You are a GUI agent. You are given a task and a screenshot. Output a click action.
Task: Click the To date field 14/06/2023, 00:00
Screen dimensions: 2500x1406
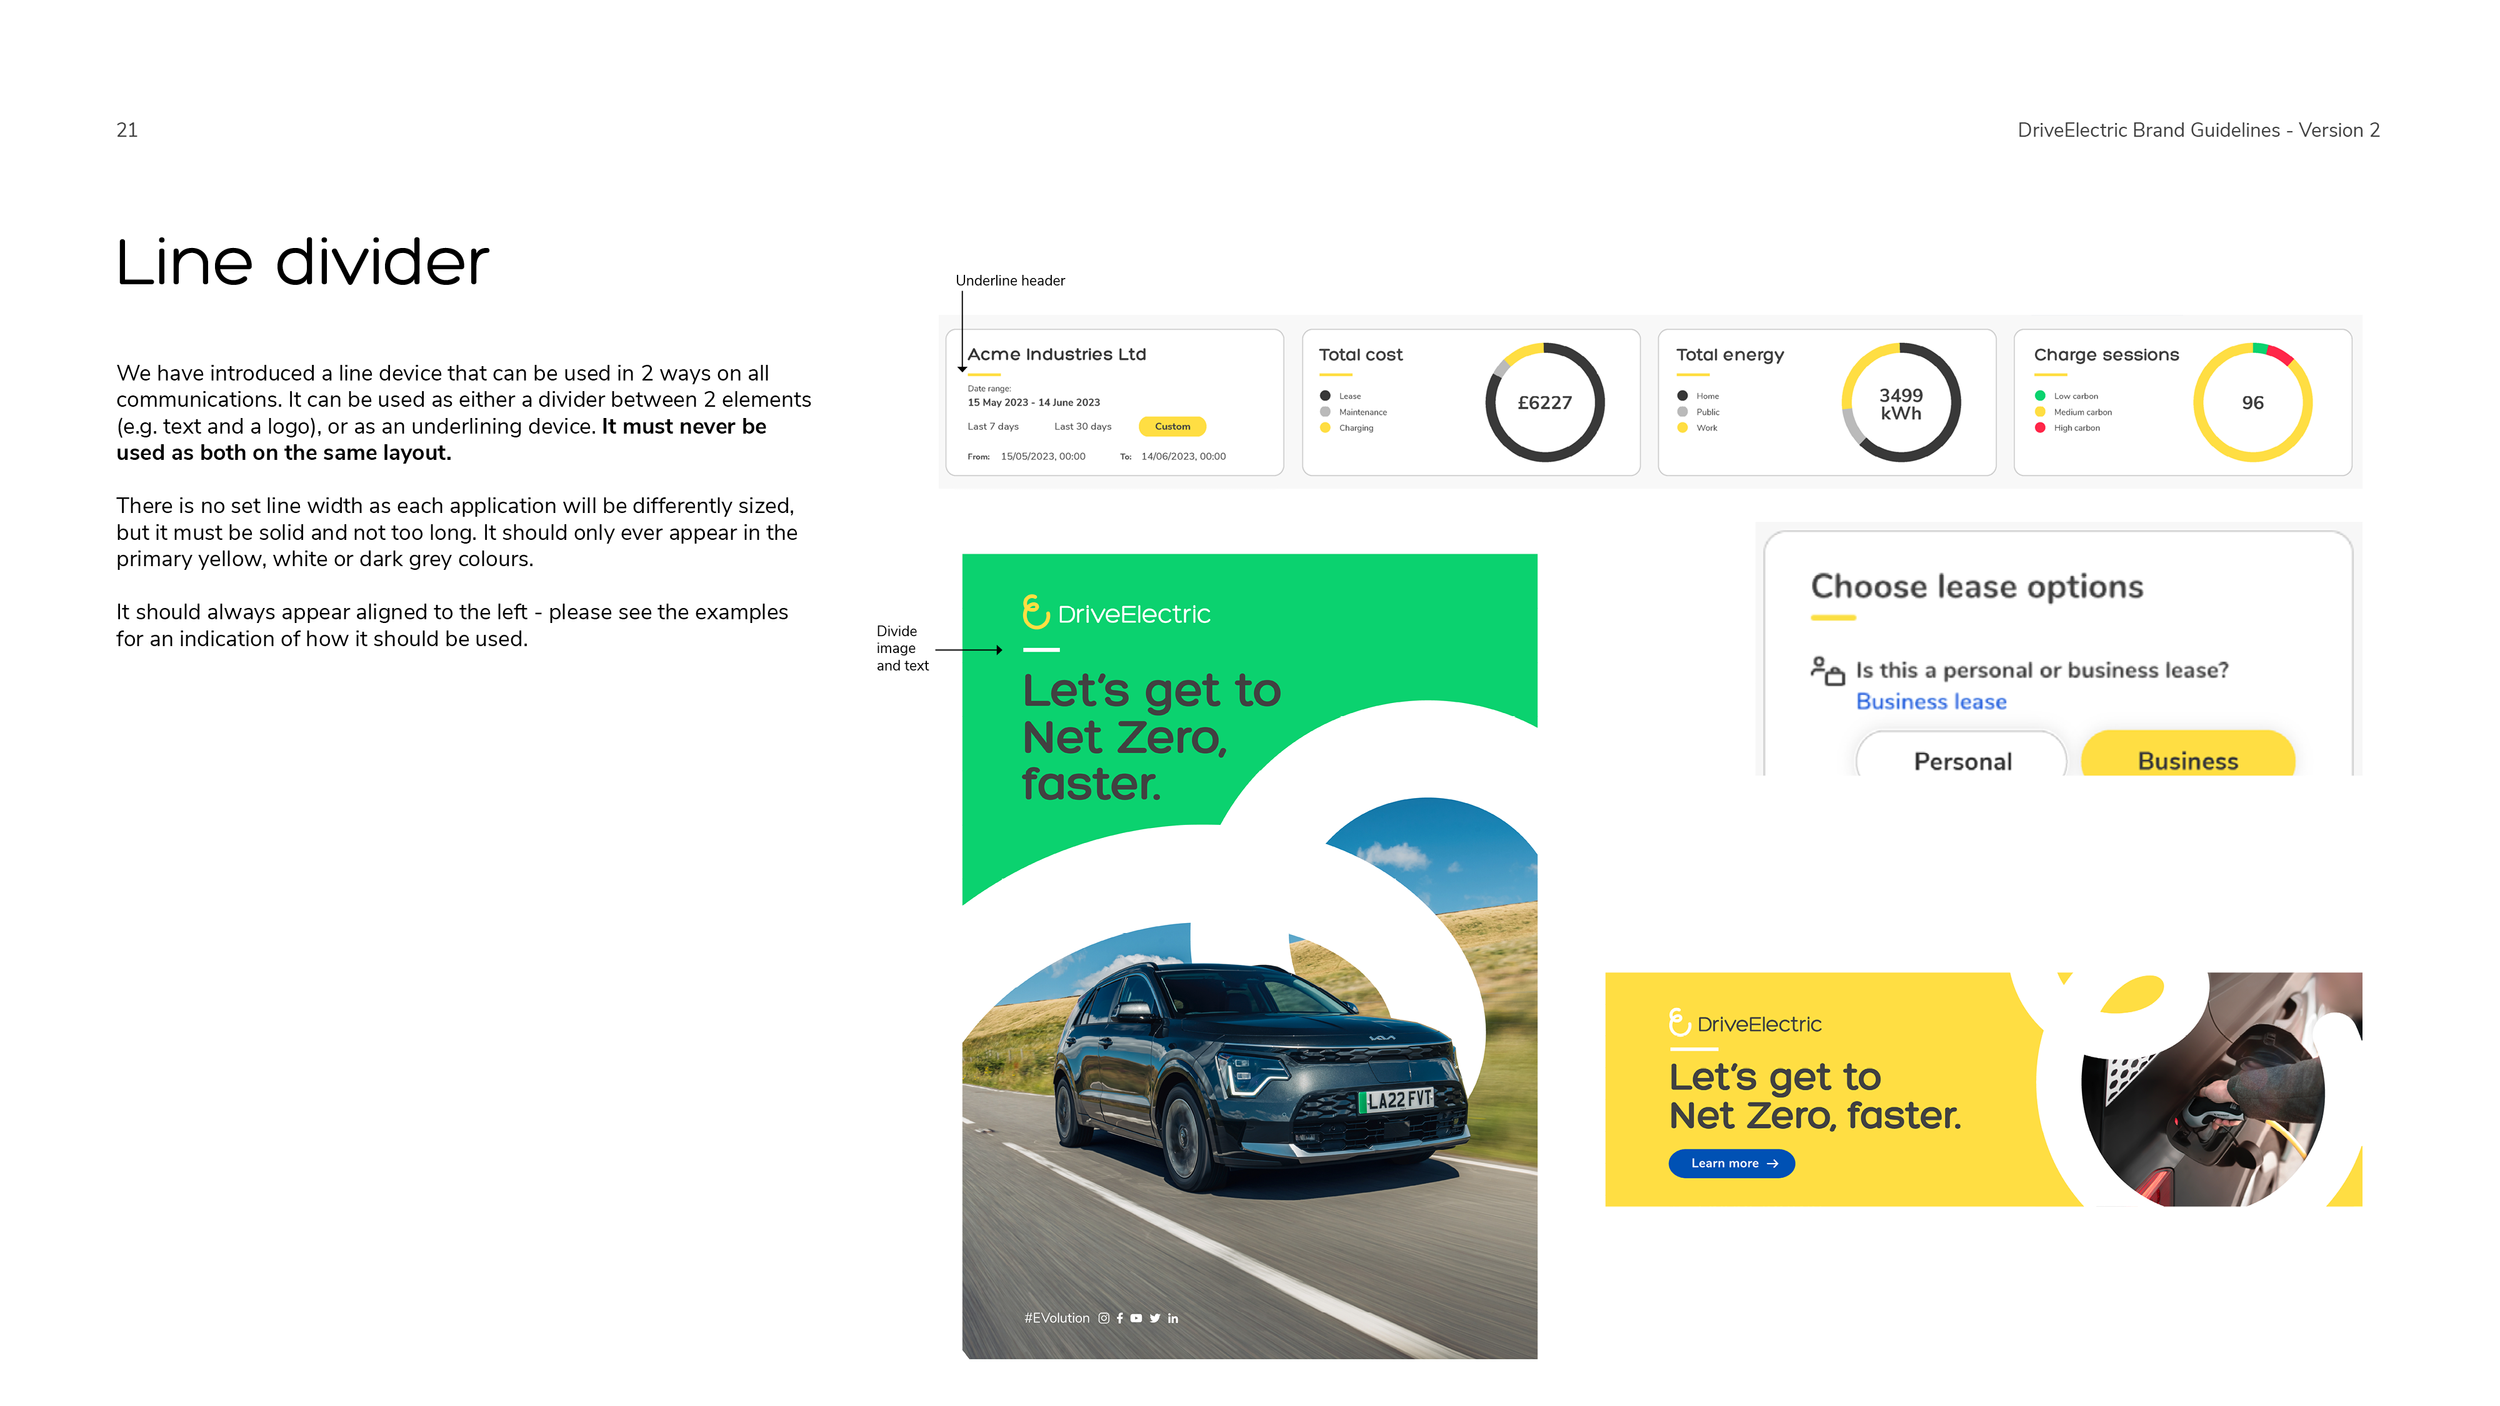coord(1183,456)
